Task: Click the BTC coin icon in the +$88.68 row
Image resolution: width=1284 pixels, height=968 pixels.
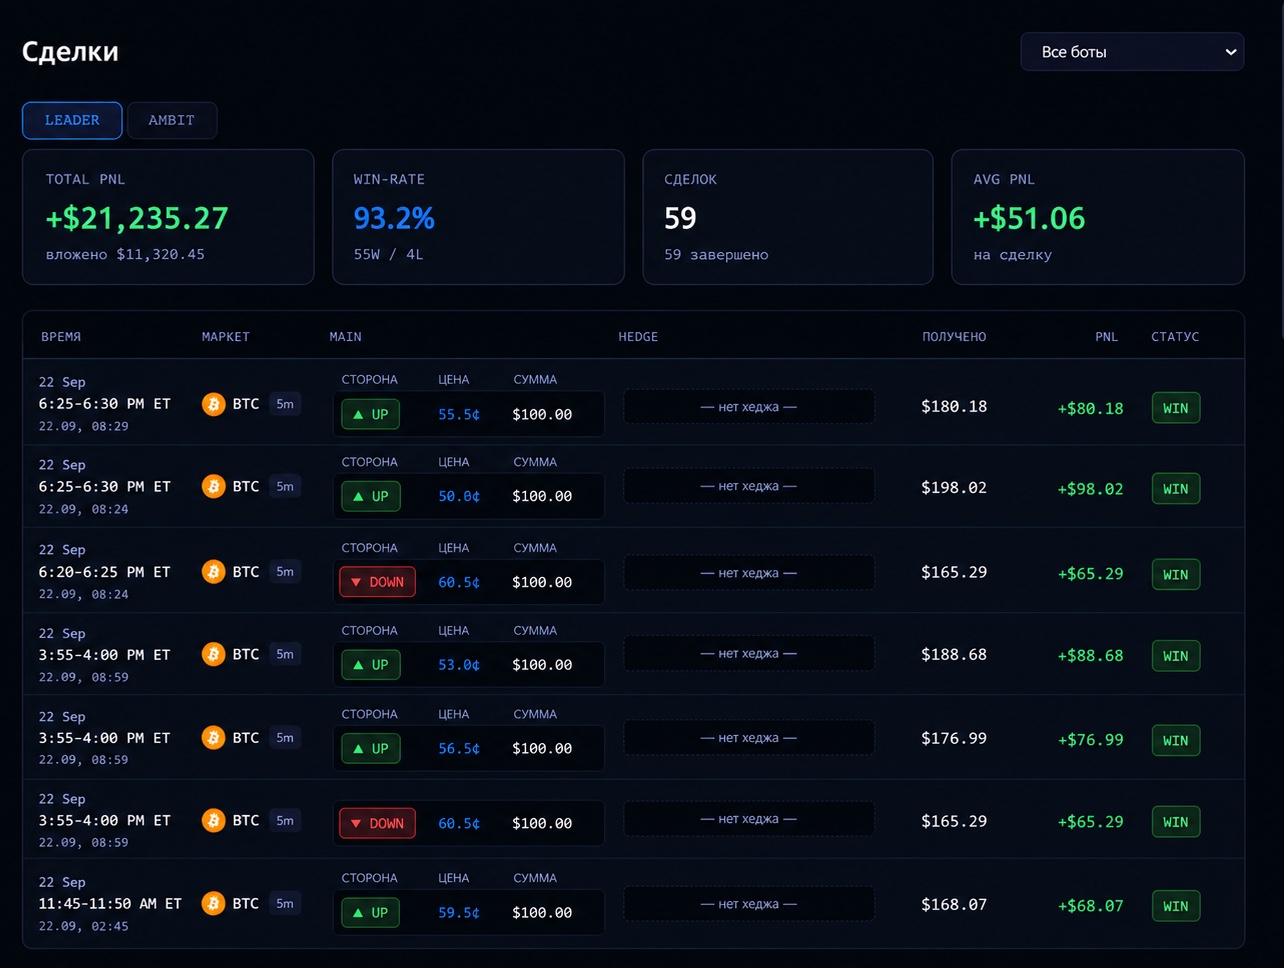Action: pyautogui.click(x=213, y=654)
